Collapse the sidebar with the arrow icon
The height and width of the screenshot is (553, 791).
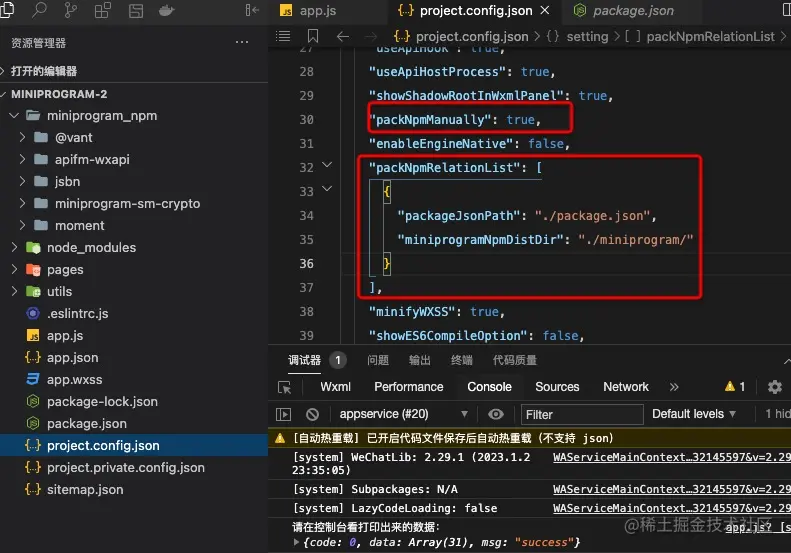[x=252, y=10]
